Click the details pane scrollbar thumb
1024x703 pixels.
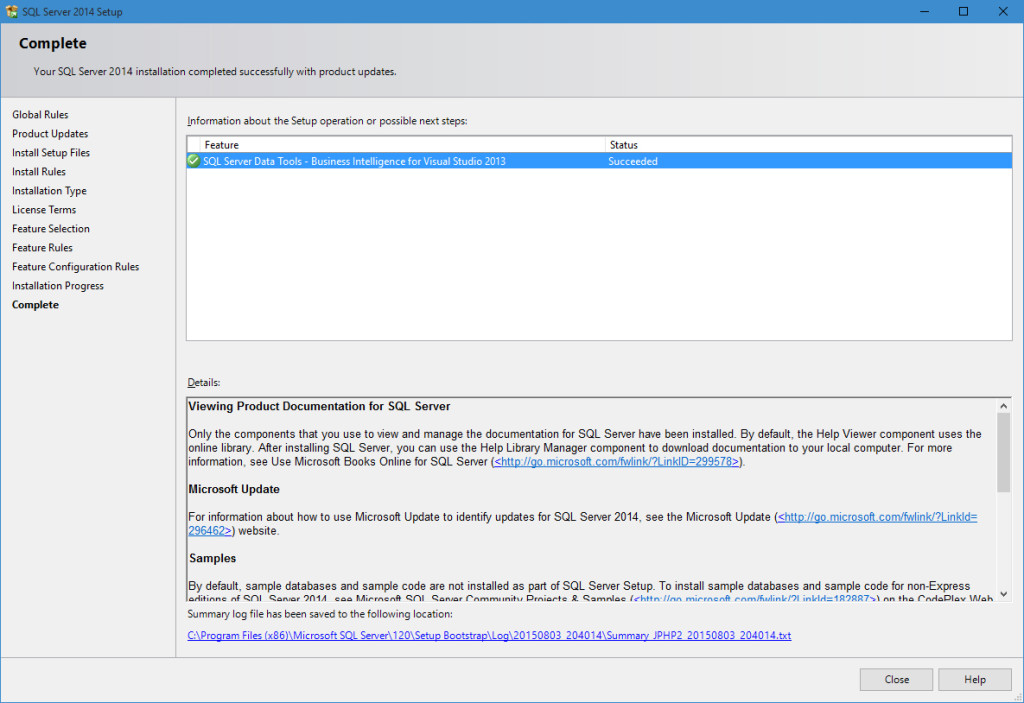coord(1003,453)
